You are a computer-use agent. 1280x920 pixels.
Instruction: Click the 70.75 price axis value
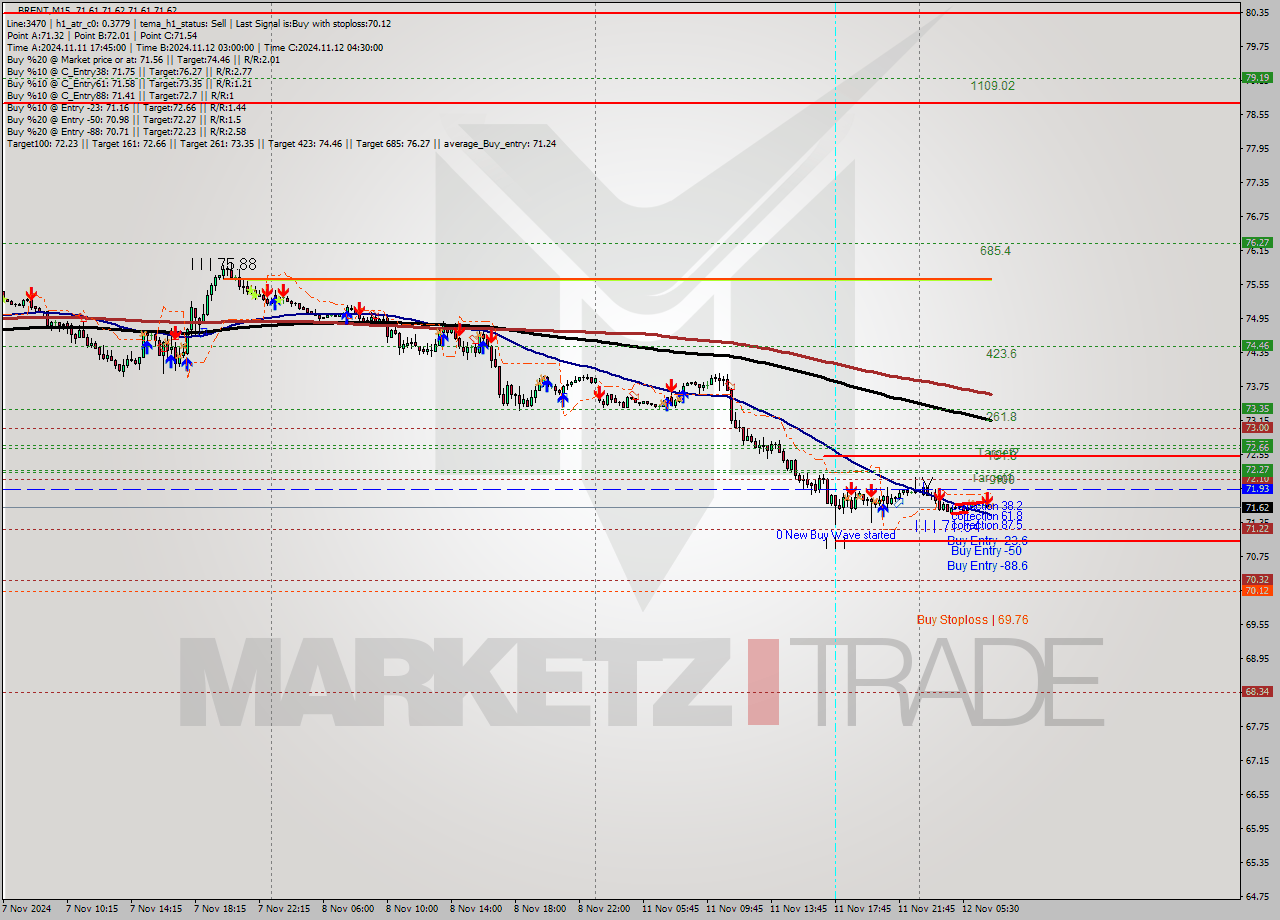1257,556
